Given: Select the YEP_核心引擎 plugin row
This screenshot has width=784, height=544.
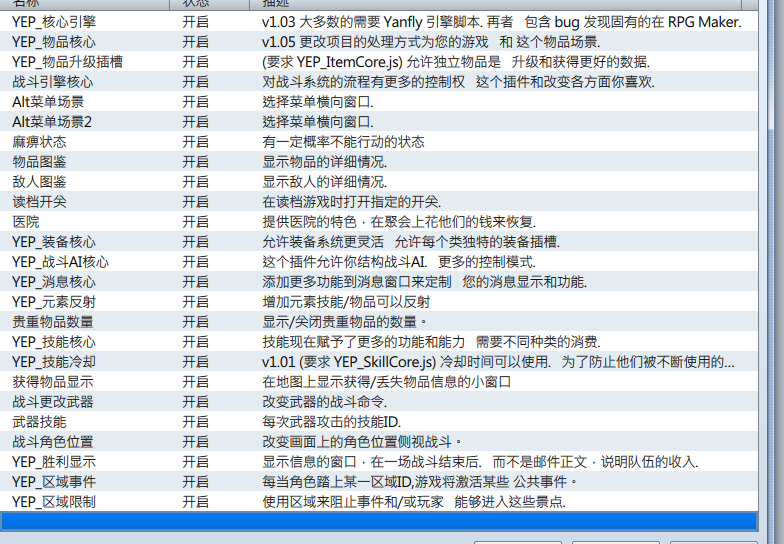Looking at the screenshot, I should pyautogui.click(x=379, y=22).
